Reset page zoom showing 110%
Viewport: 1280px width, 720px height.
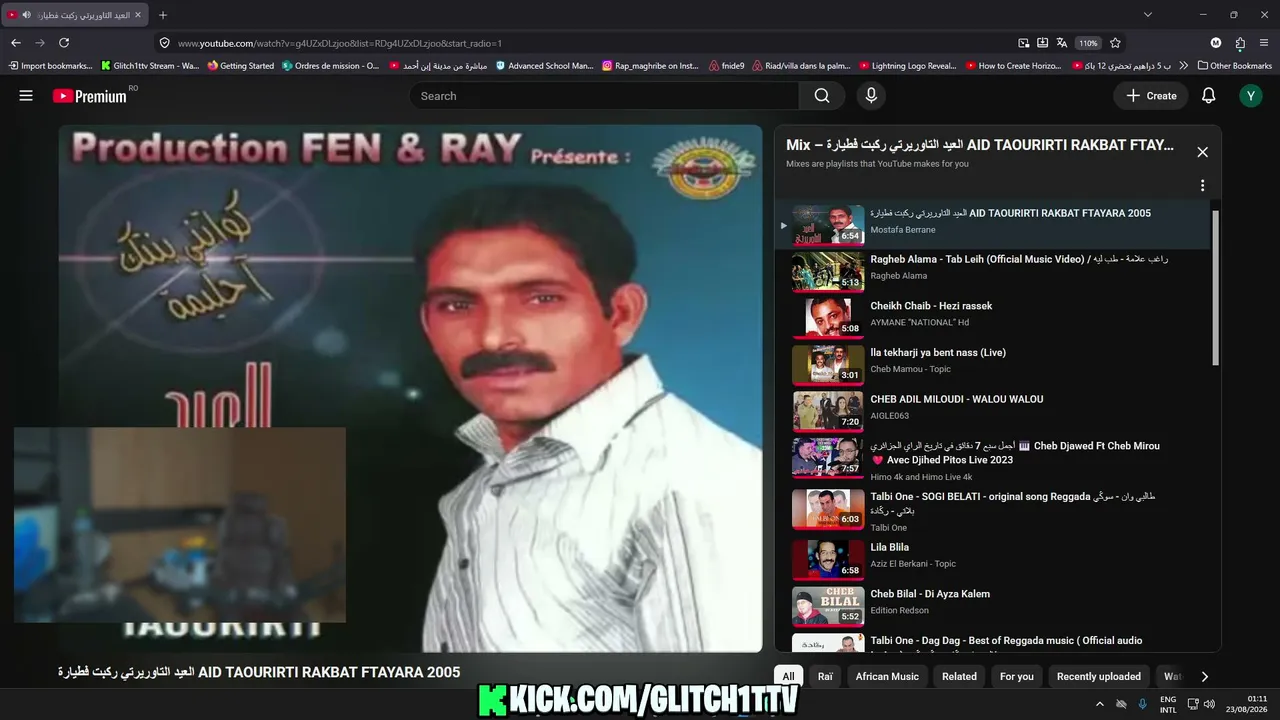(1088, 43)
